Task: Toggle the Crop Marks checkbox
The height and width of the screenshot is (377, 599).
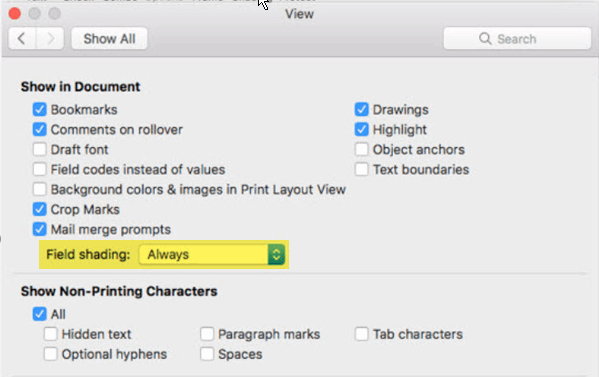Action: coord(39,209)
